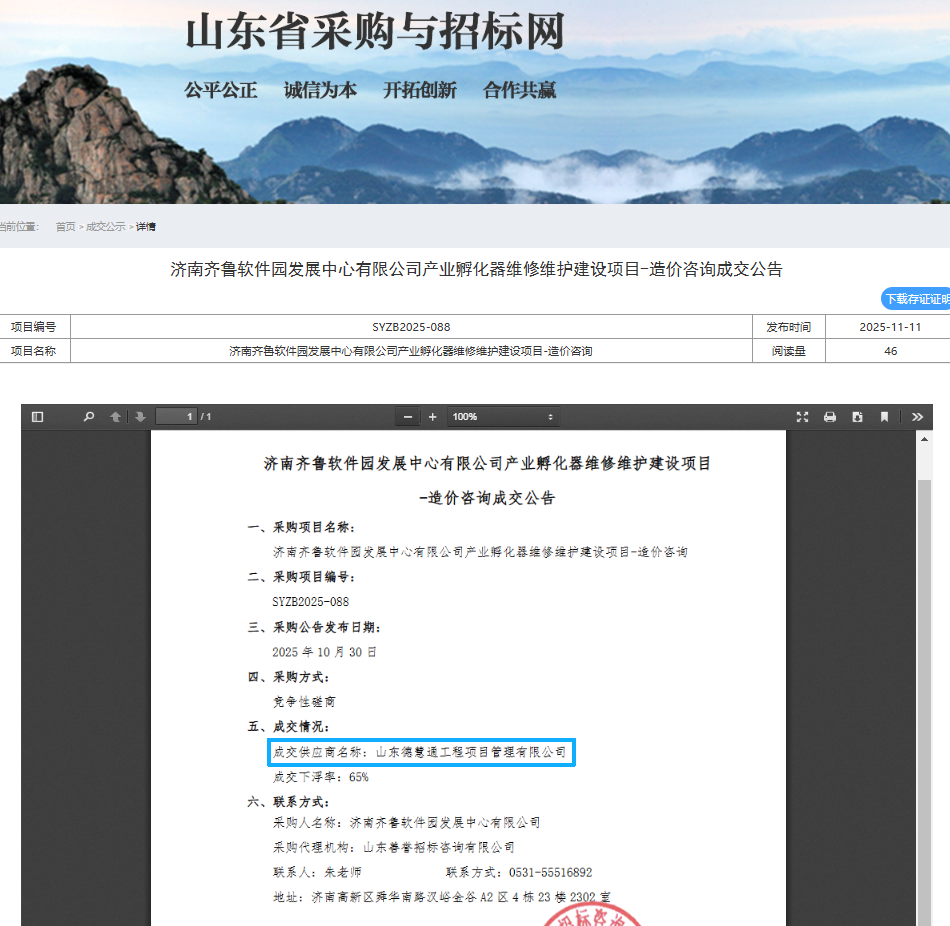Print the PDF announcement document

[x=829, y=416]
